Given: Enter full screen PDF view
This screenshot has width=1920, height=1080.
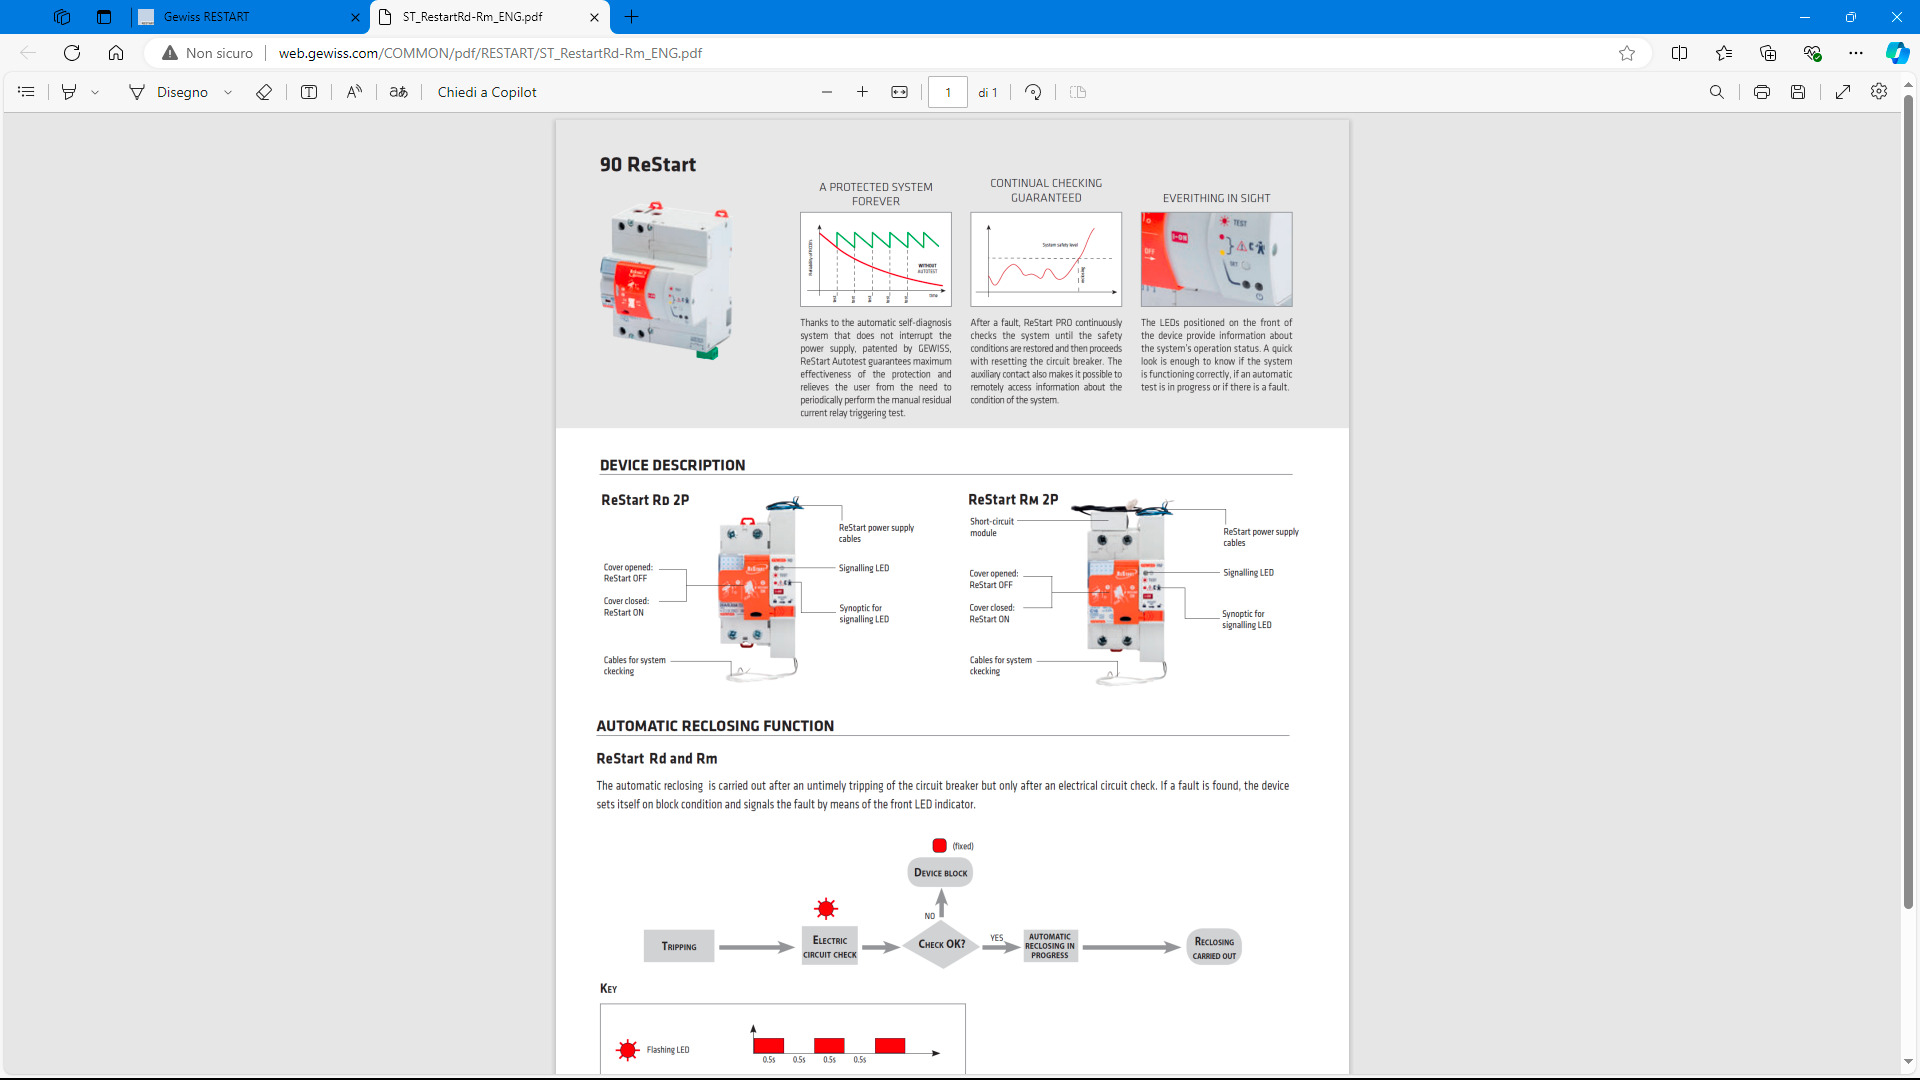Looking at the screenshot, I should 1843,92.
